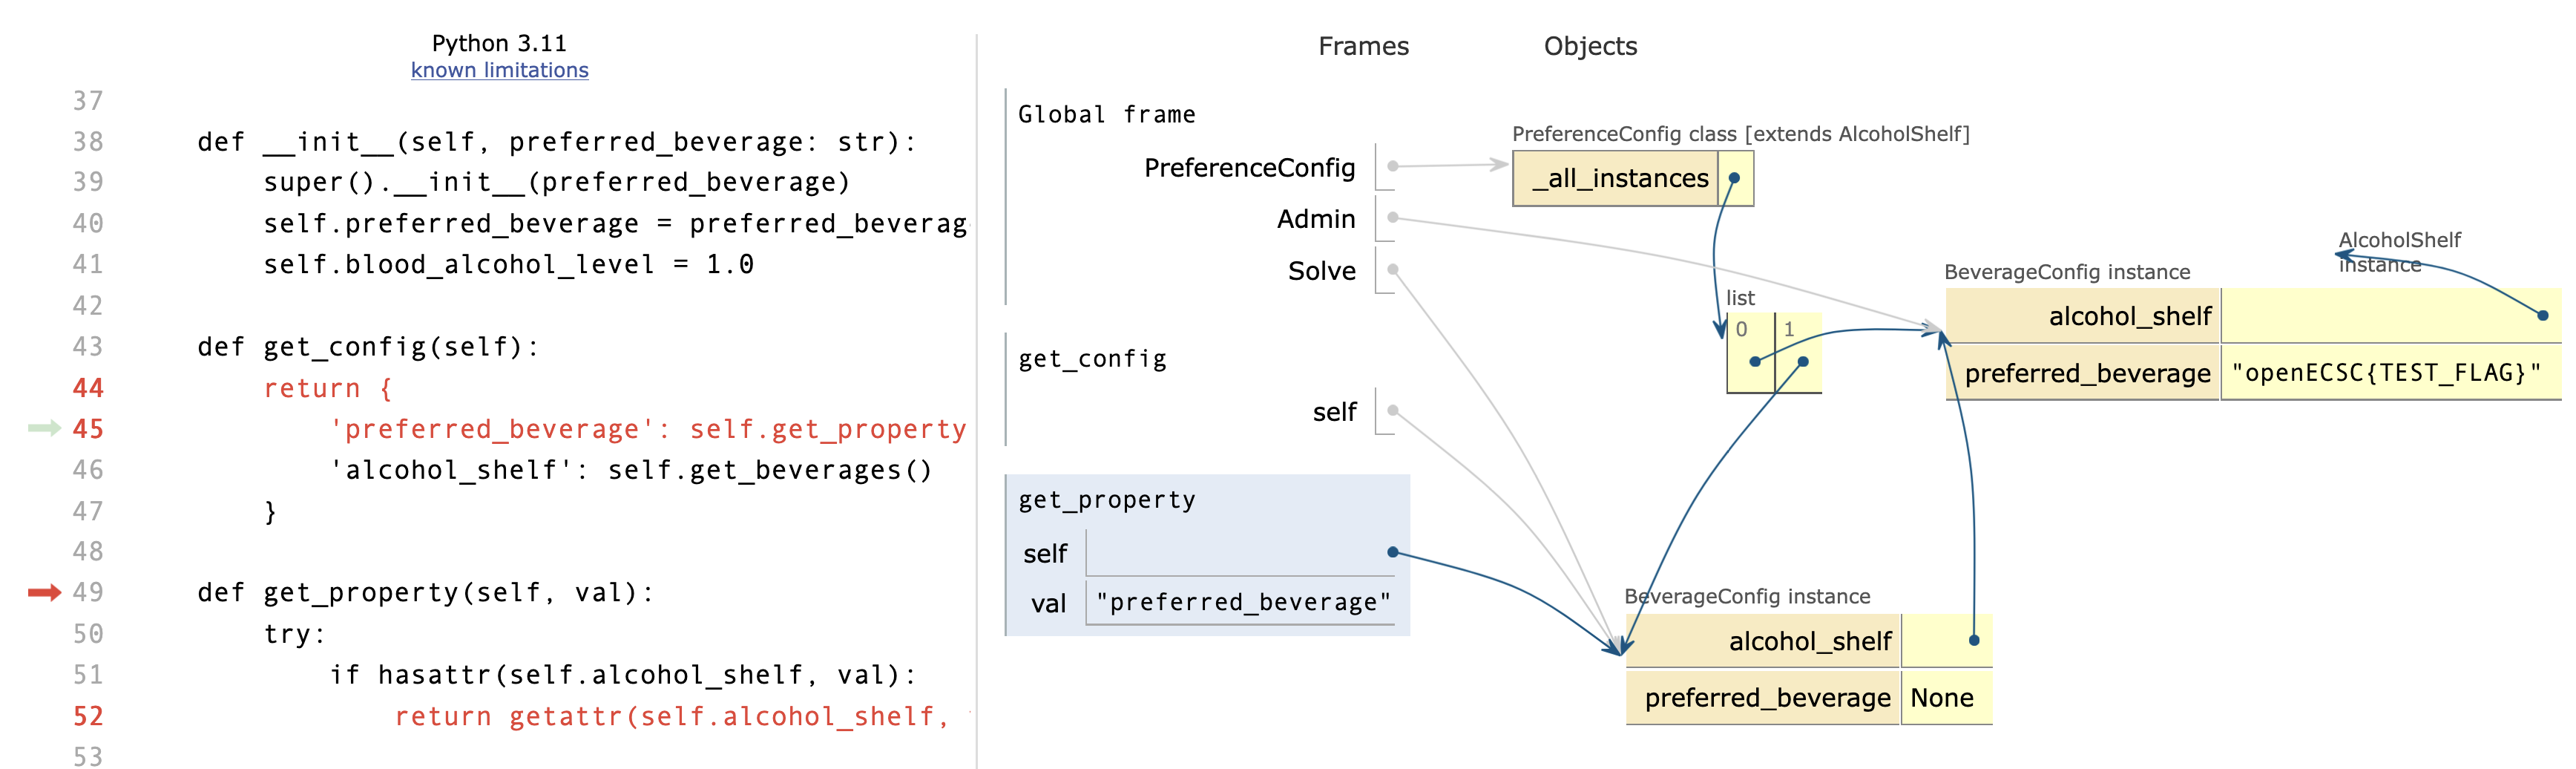Set a breakpoint on line number 44
This screenshot has width=2576, height=769.
click(x=88, y=388)
